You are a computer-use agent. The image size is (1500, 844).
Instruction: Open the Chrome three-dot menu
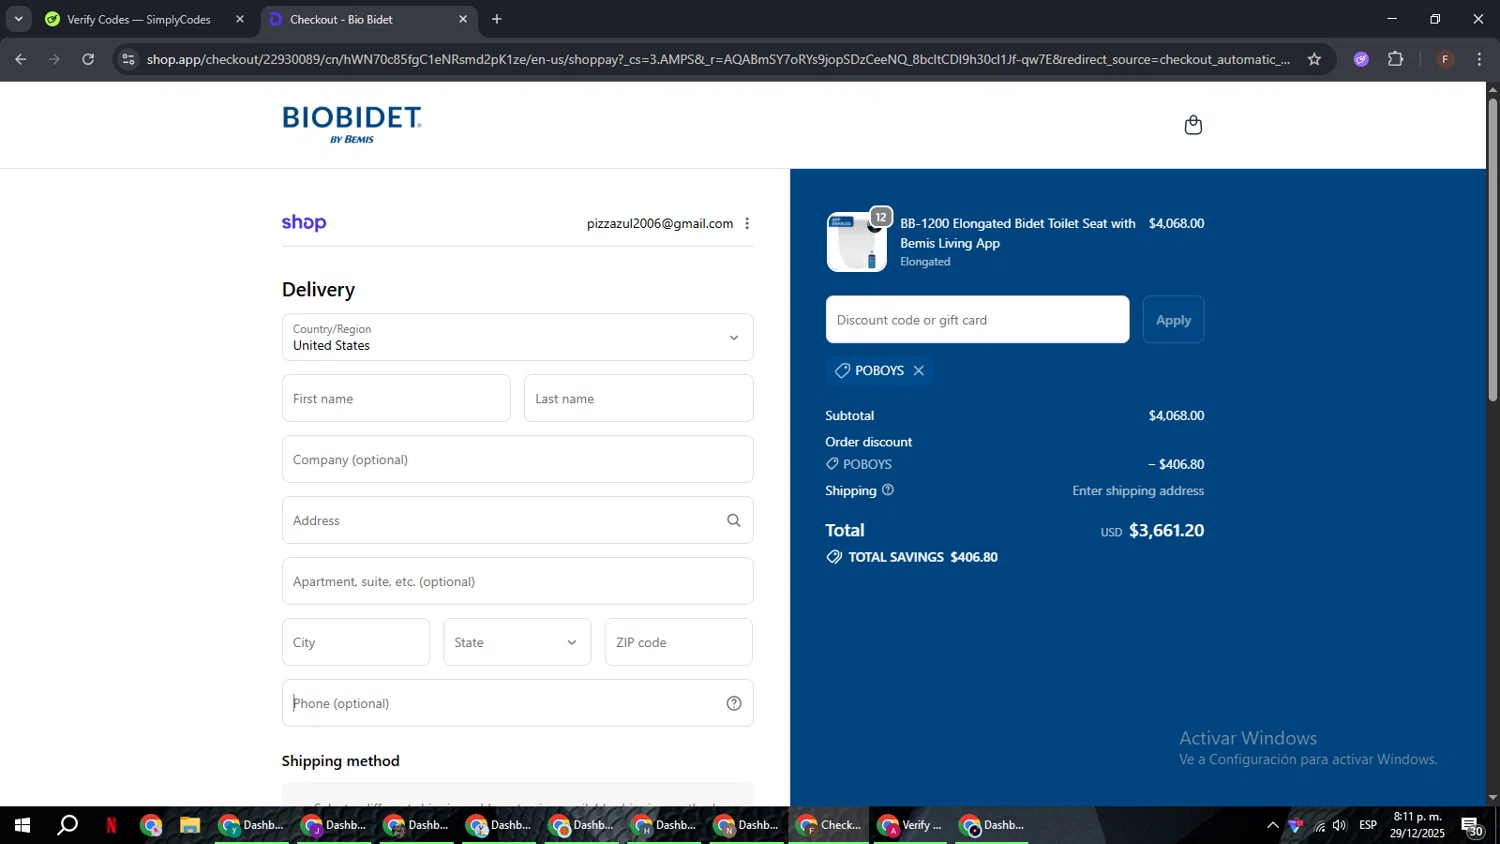(x=1479, y=59)
